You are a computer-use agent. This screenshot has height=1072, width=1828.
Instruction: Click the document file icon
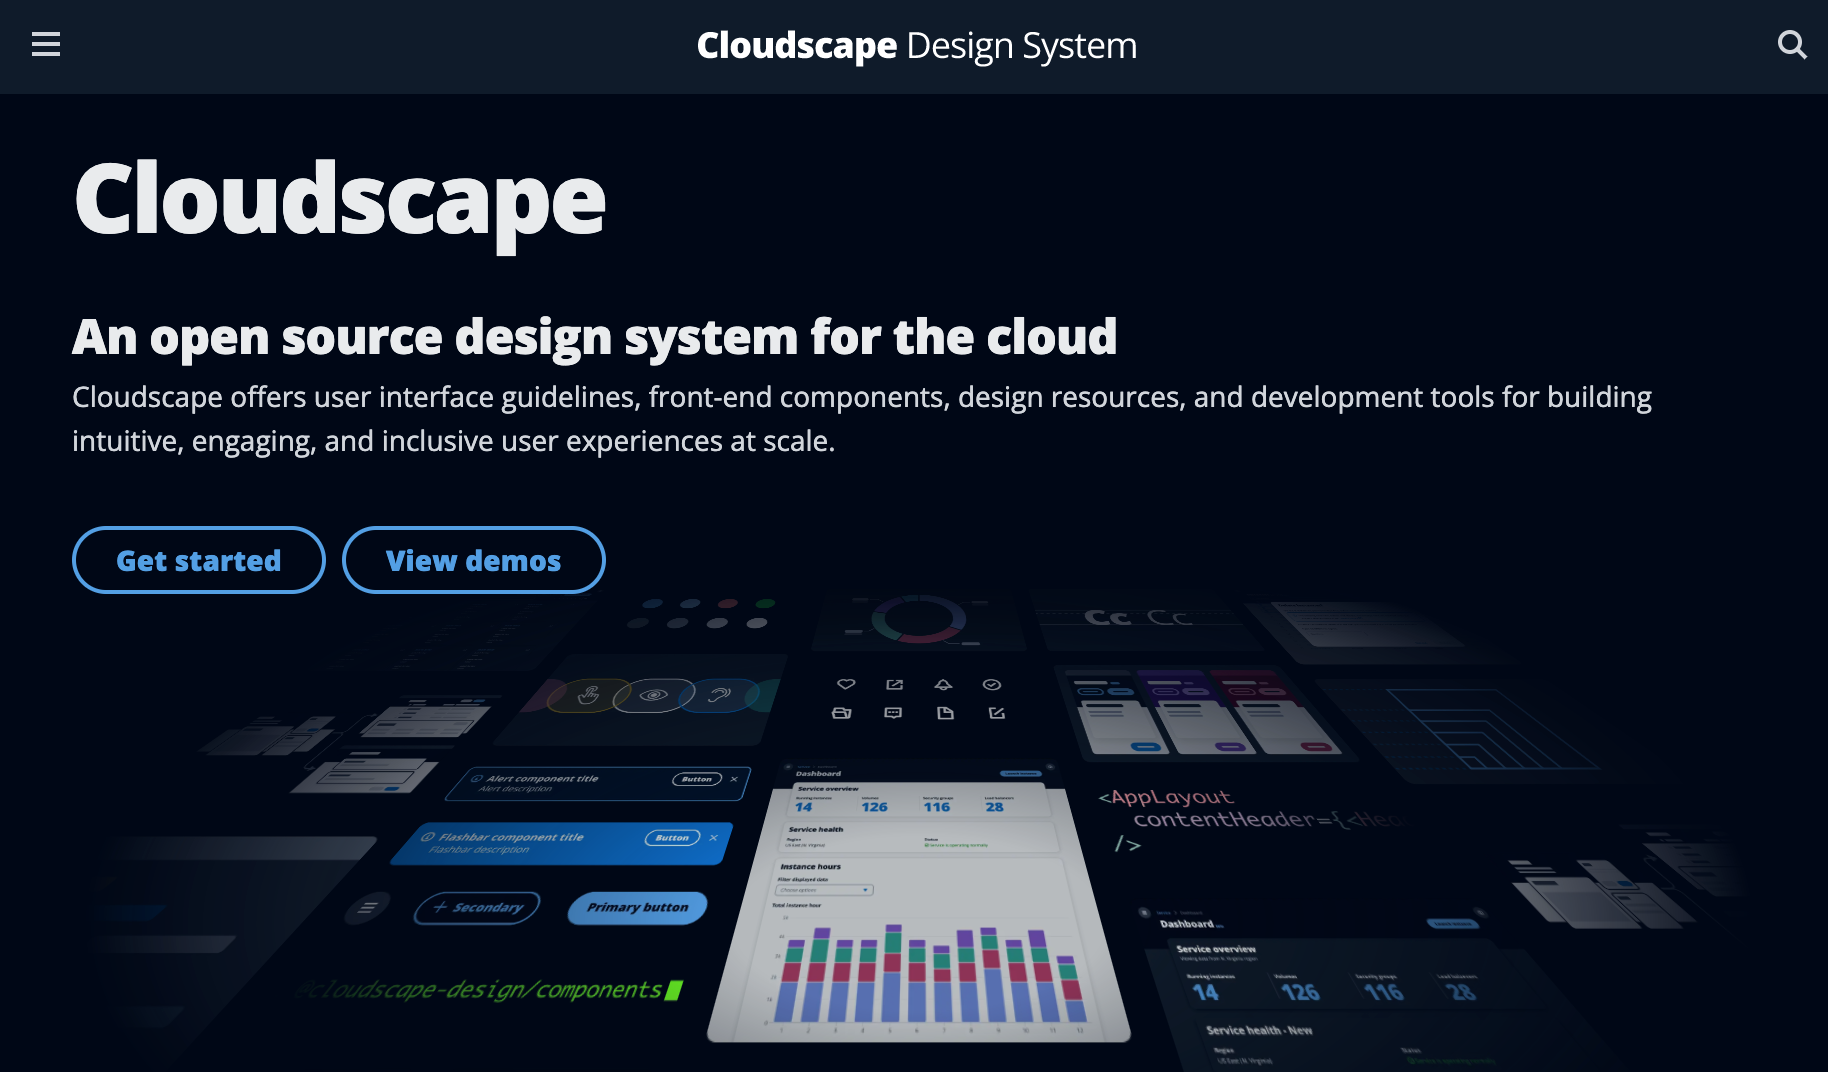coord(945,714)
